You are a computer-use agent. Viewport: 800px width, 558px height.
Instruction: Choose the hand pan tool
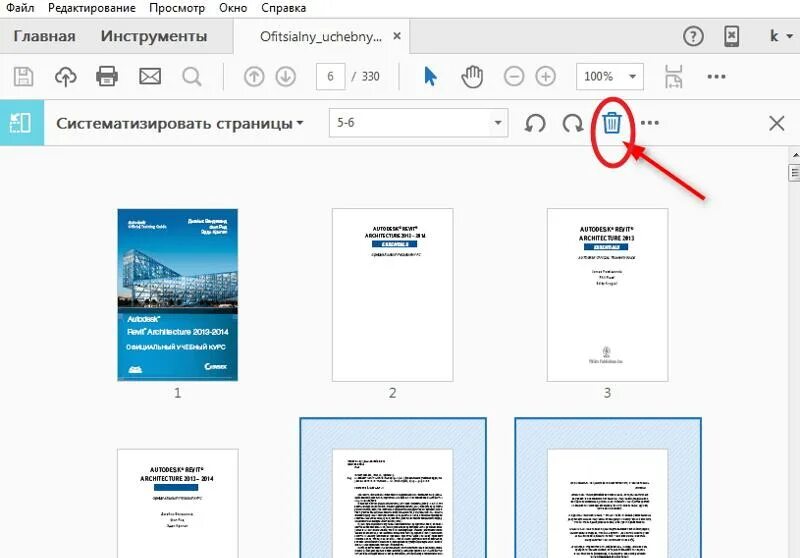(472, 77)
